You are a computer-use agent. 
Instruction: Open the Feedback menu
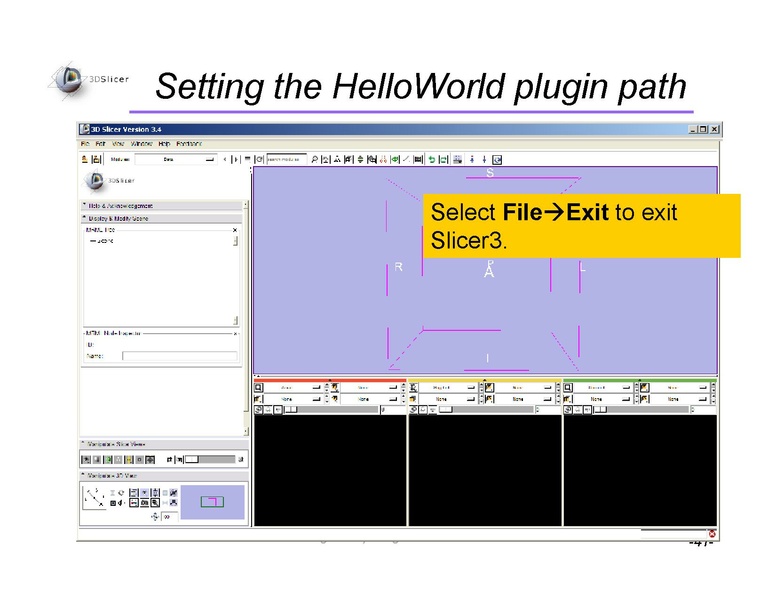[x=189, y=144]
